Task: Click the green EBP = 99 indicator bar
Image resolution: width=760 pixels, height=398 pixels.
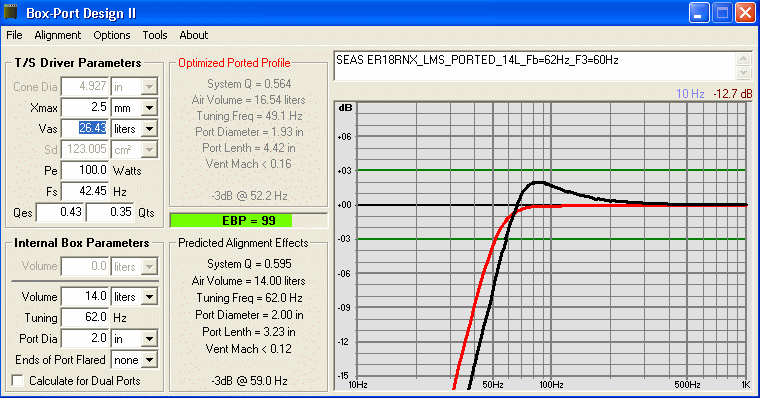Action: coord(231,221)
